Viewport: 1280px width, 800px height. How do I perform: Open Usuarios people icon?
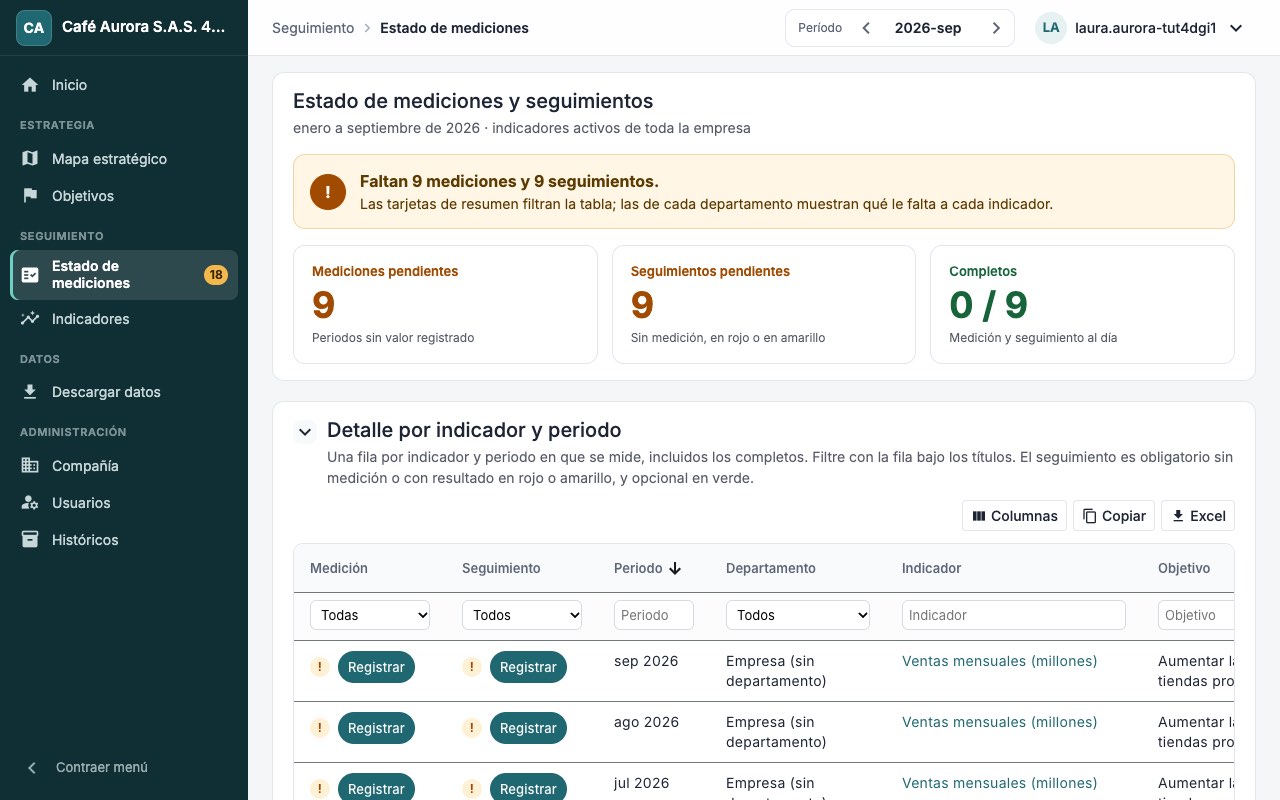point(30,503)
